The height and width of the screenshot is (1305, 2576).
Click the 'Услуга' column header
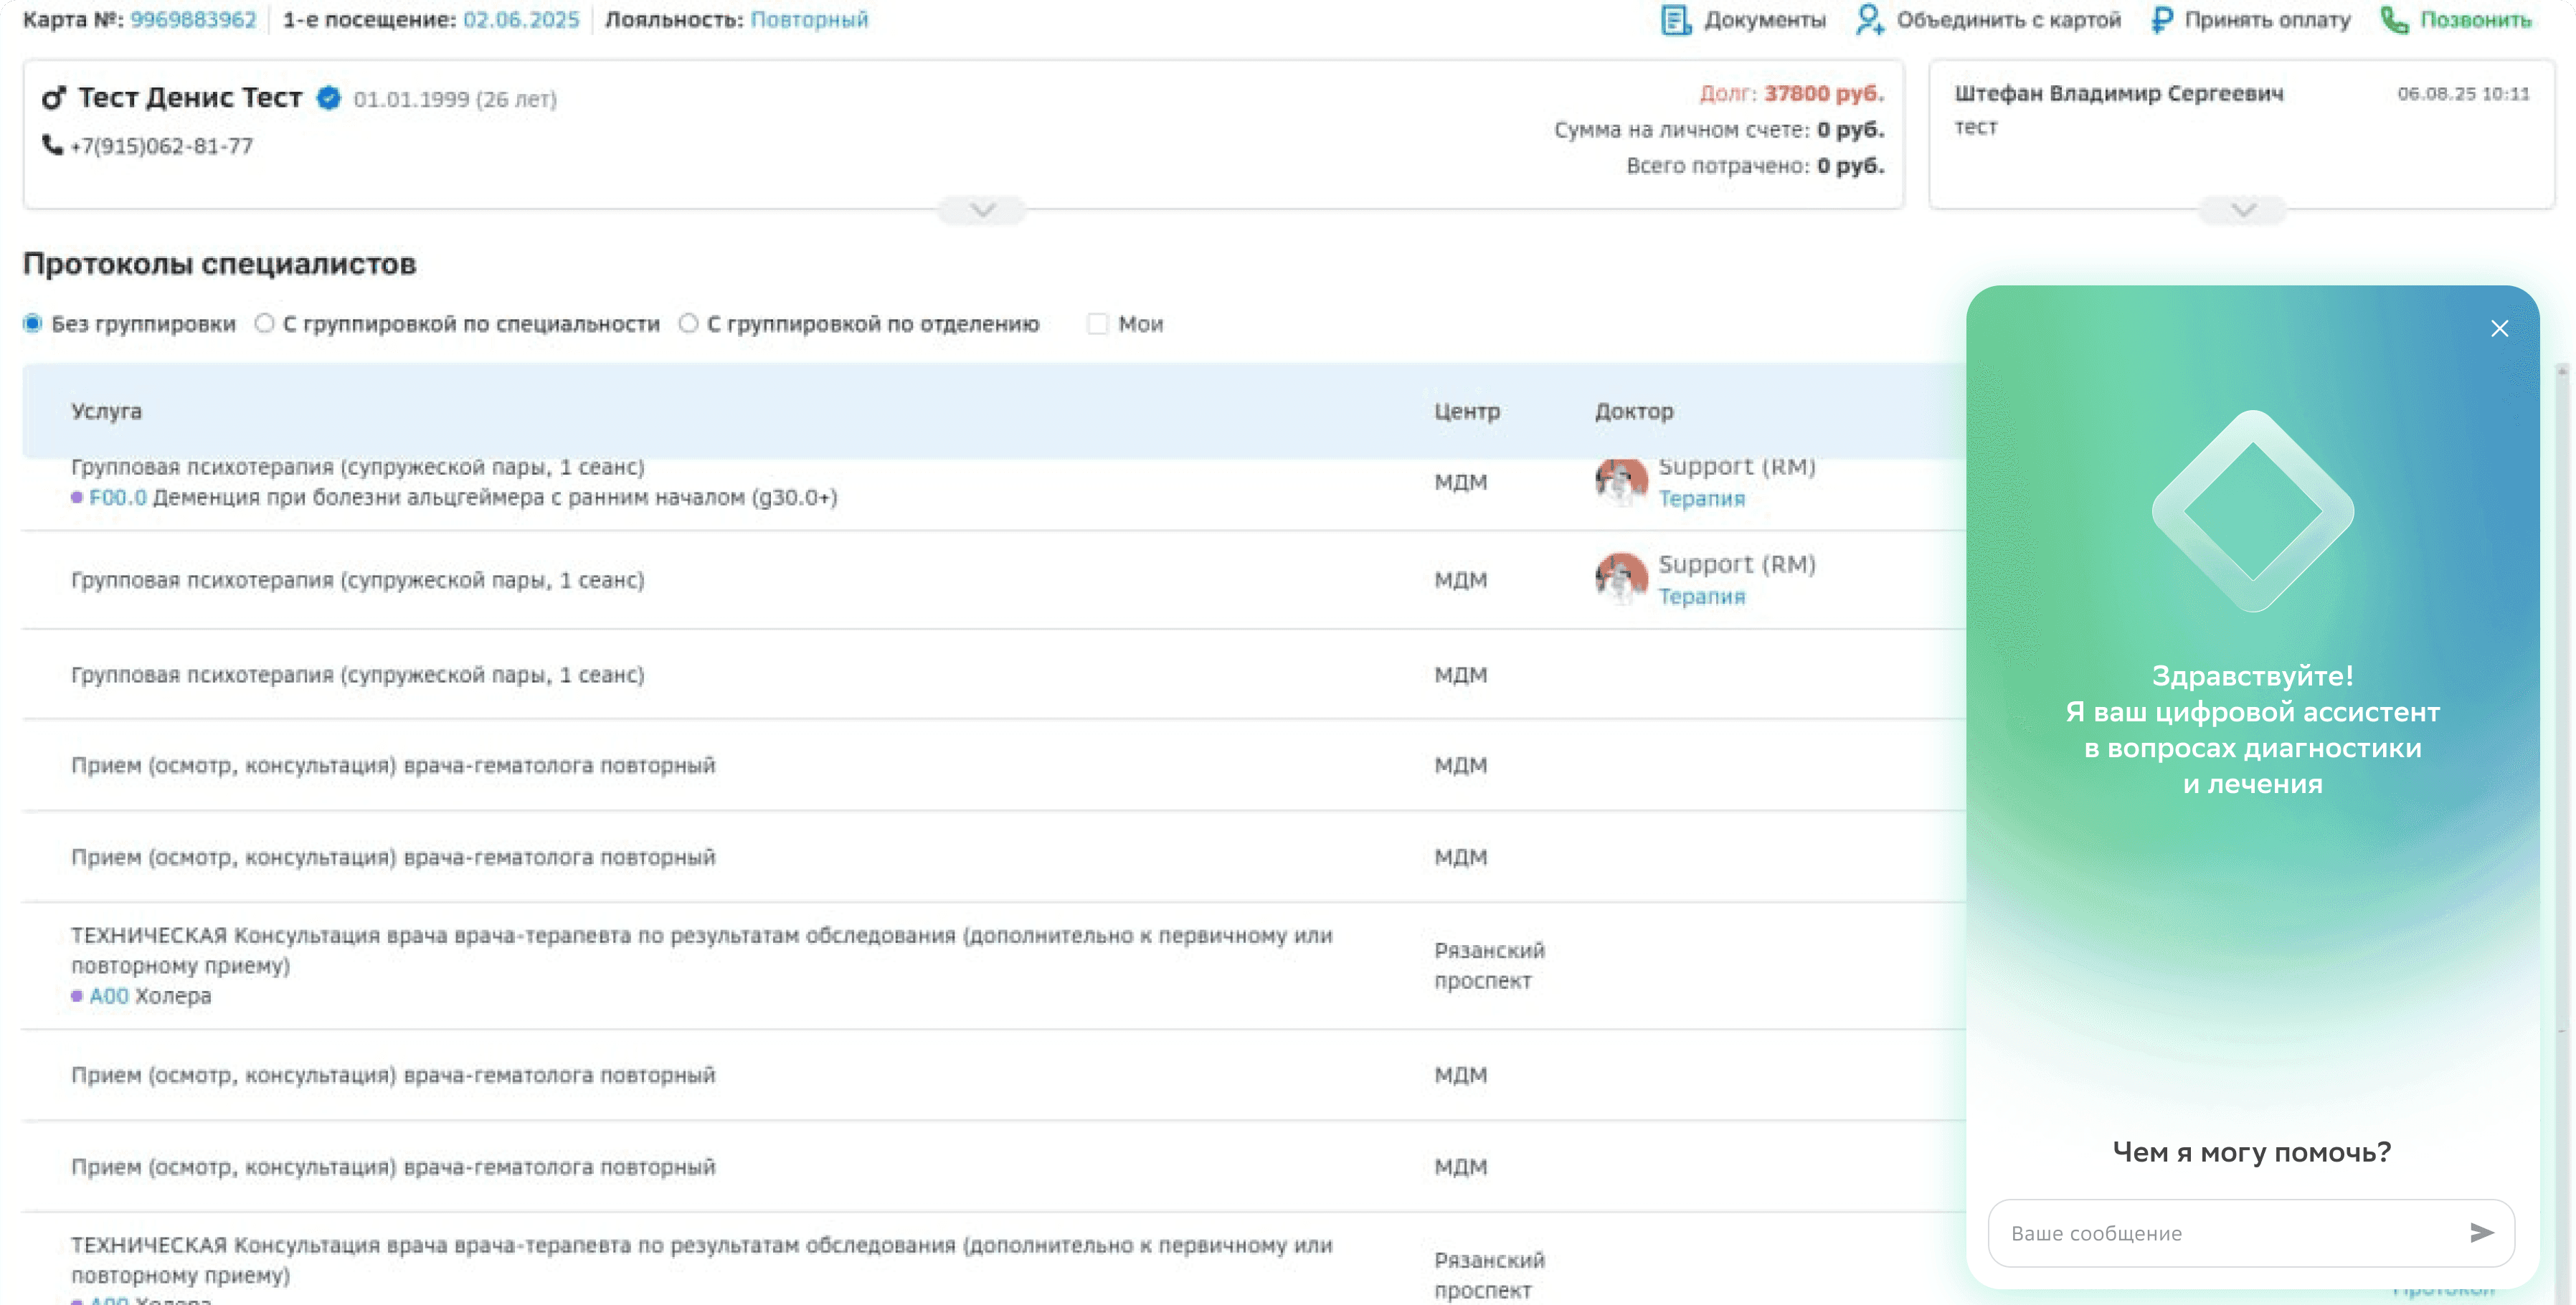[x=106, y=411]
